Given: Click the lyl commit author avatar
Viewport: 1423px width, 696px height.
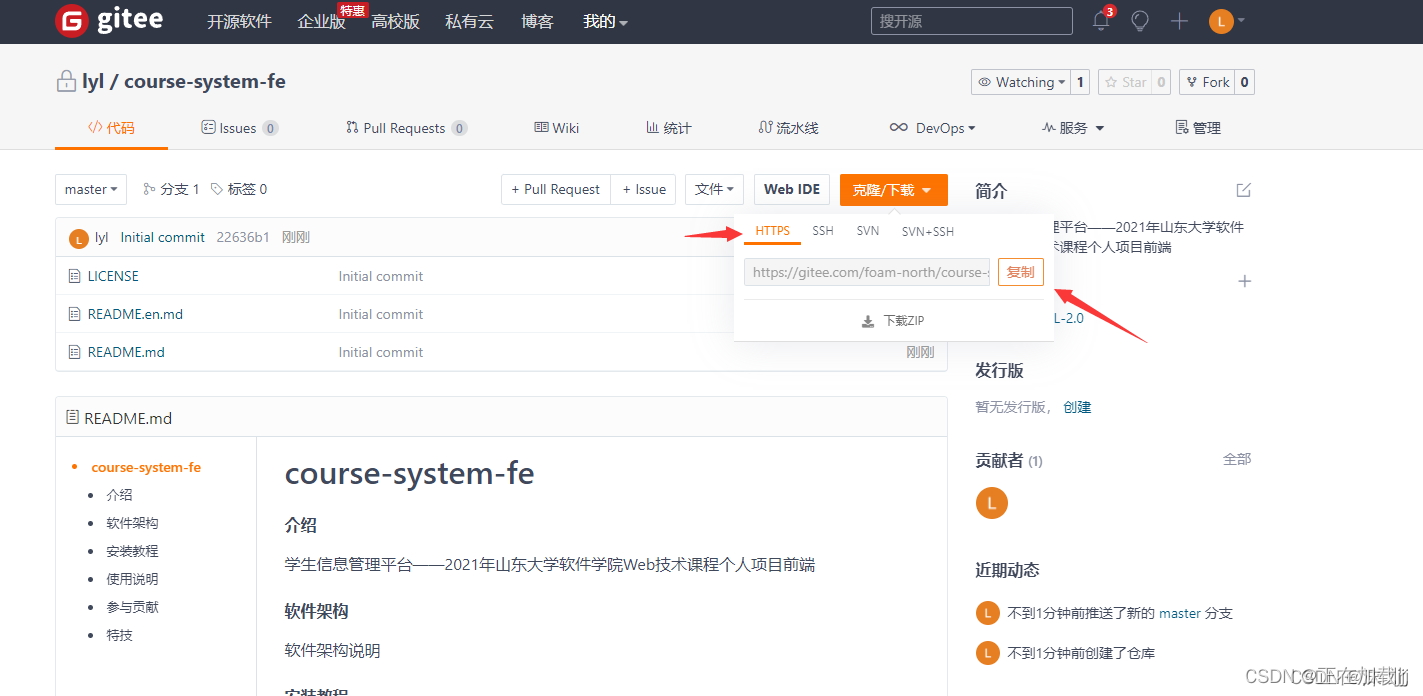Looking at the screenshot, I should pyautogui.click(x=78, y=238).
